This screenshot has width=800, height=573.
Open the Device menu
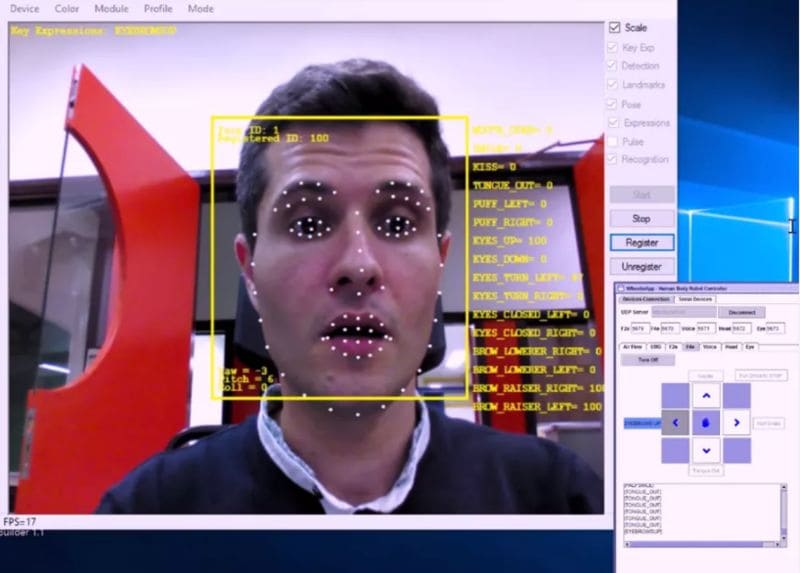pyautogui.click(x=24, y=8)
